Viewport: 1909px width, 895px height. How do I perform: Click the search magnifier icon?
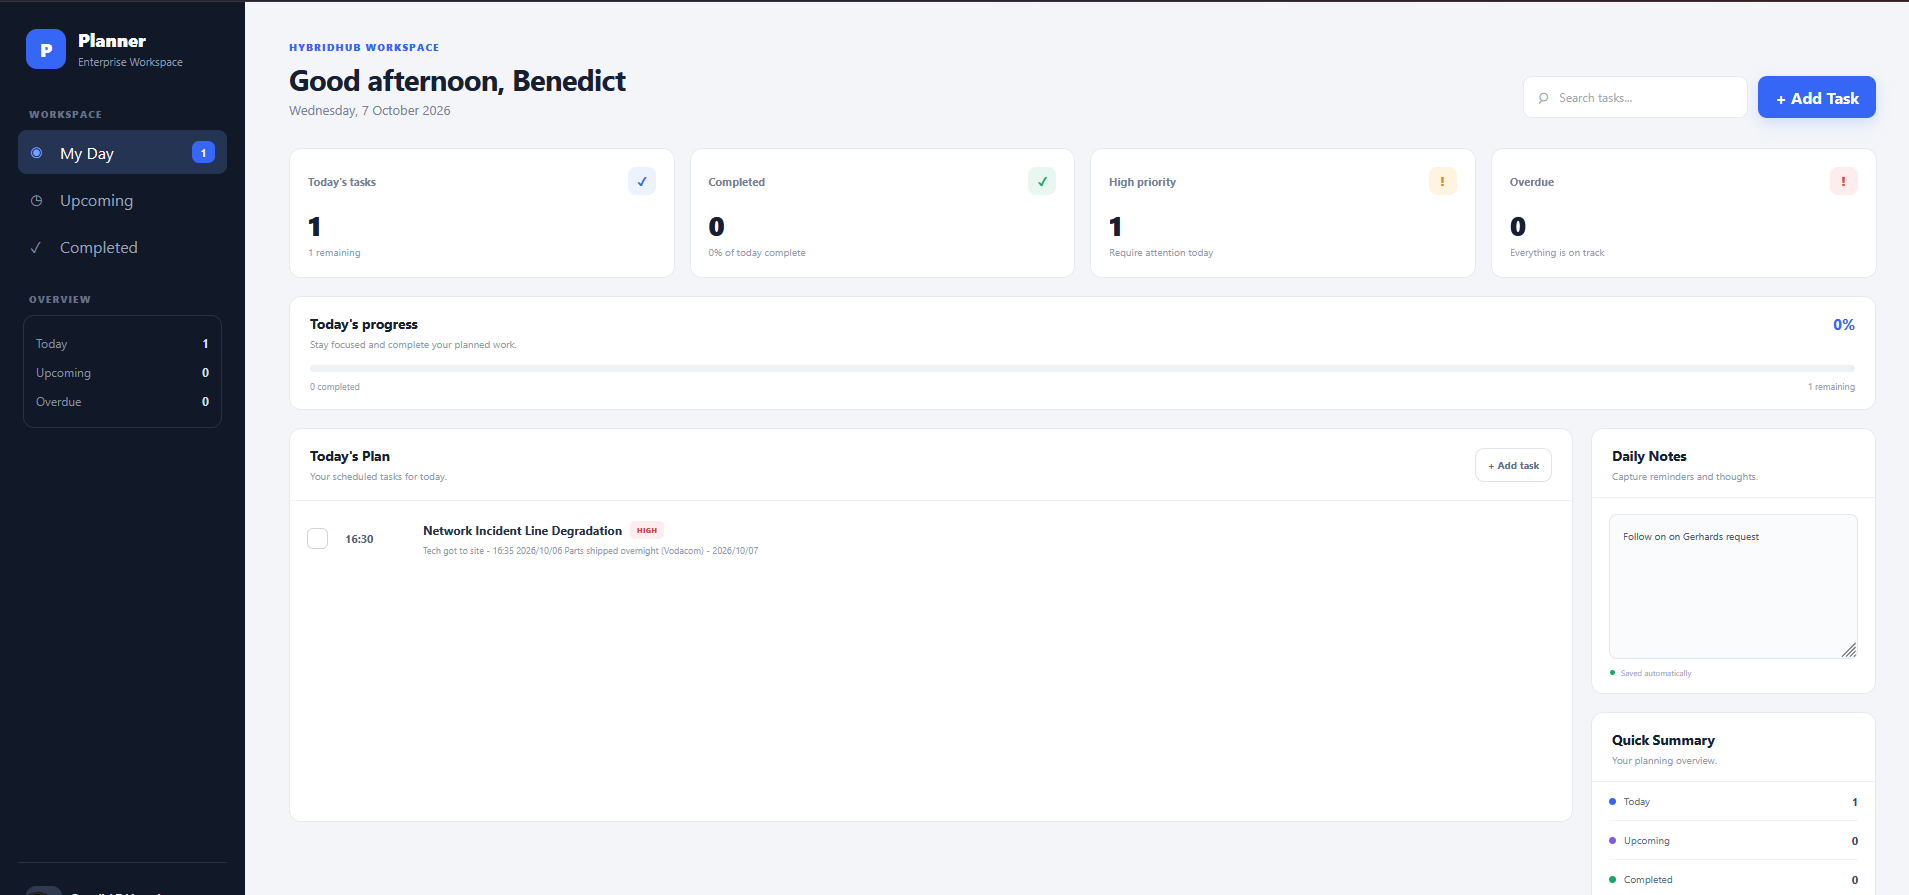[1544, 98]
